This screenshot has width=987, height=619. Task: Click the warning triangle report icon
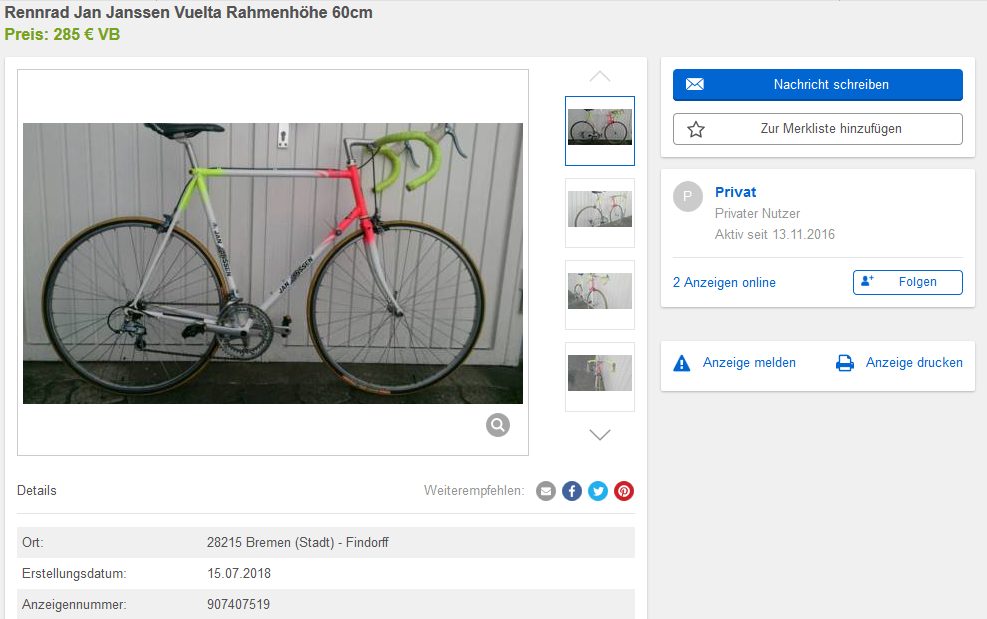[682, 363]
